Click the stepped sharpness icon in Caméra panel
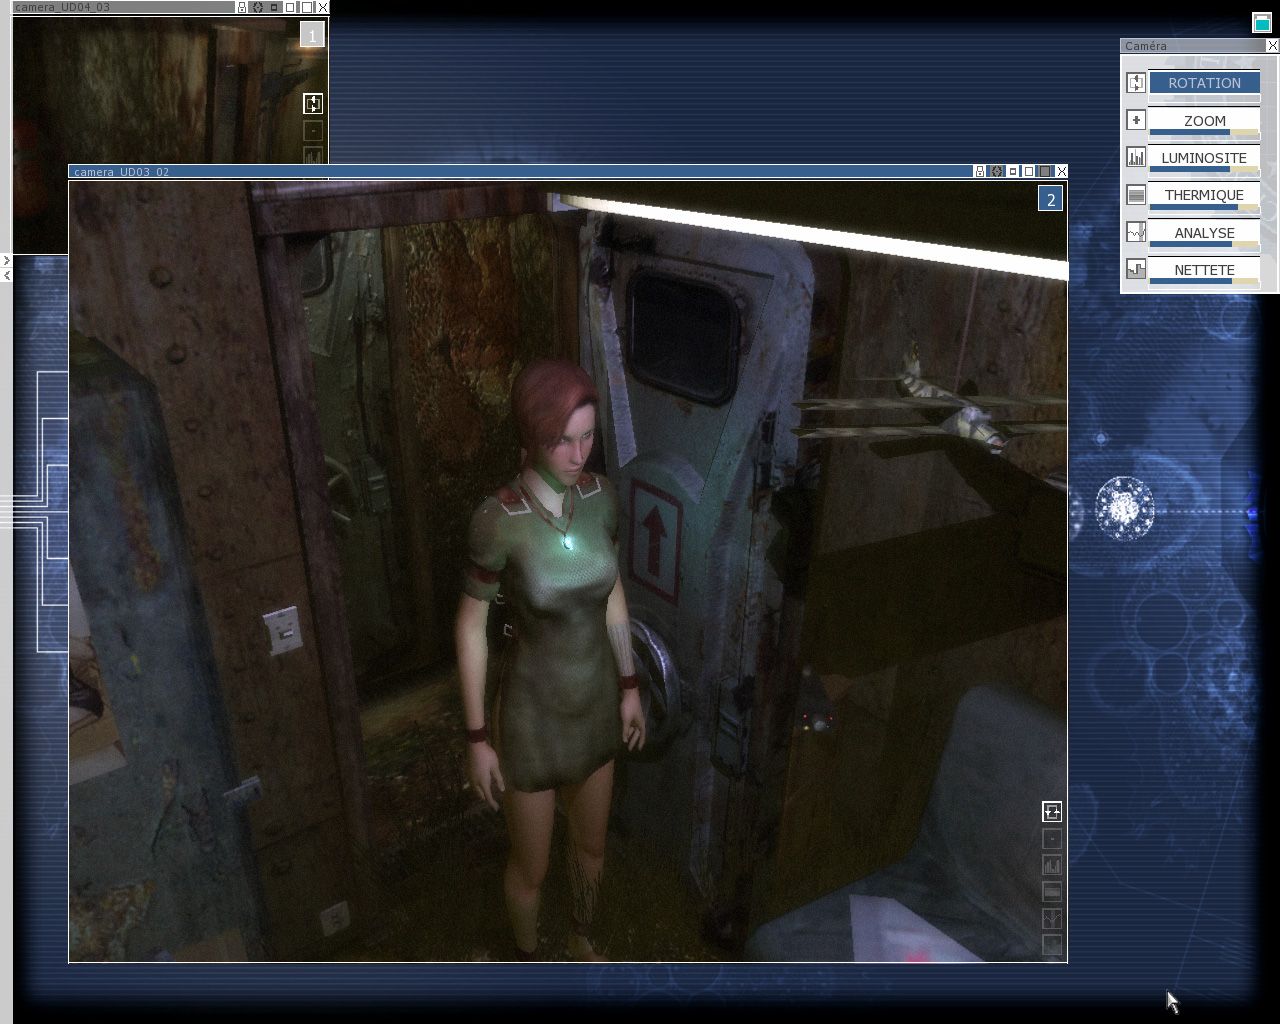This screenshot has width=1280, height=1024. pos(1136,269)
